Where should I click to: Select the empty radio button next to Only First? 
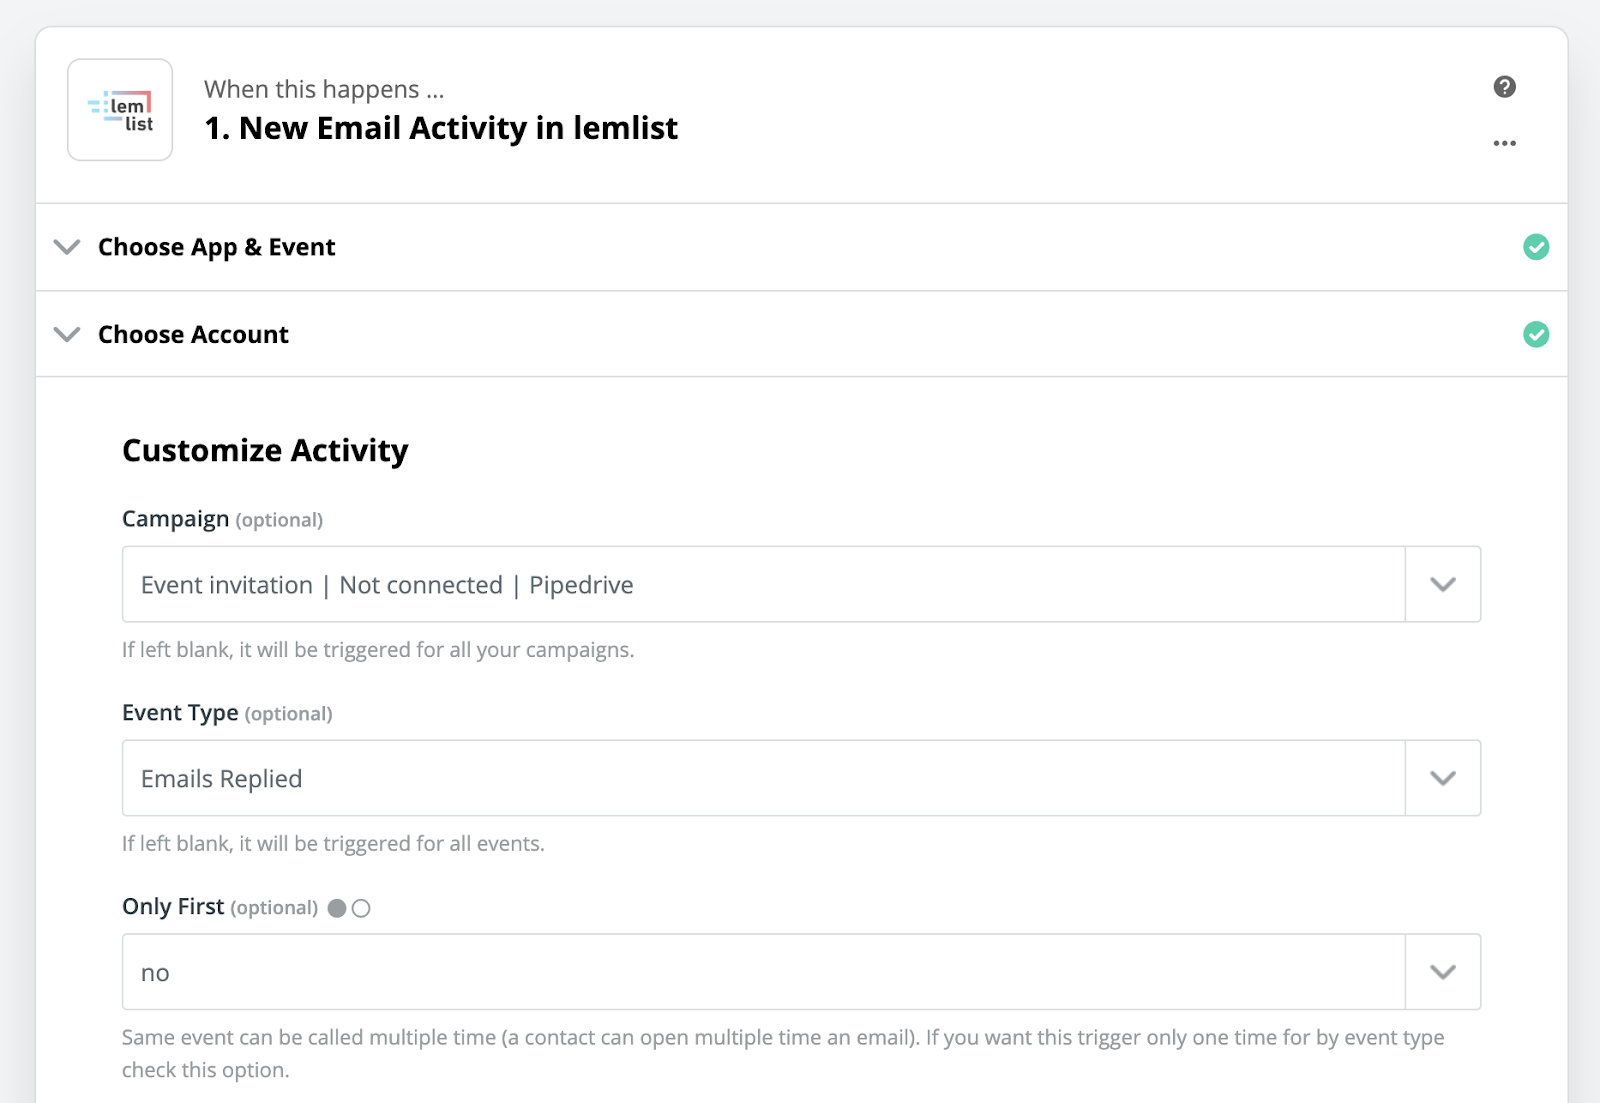361,908
